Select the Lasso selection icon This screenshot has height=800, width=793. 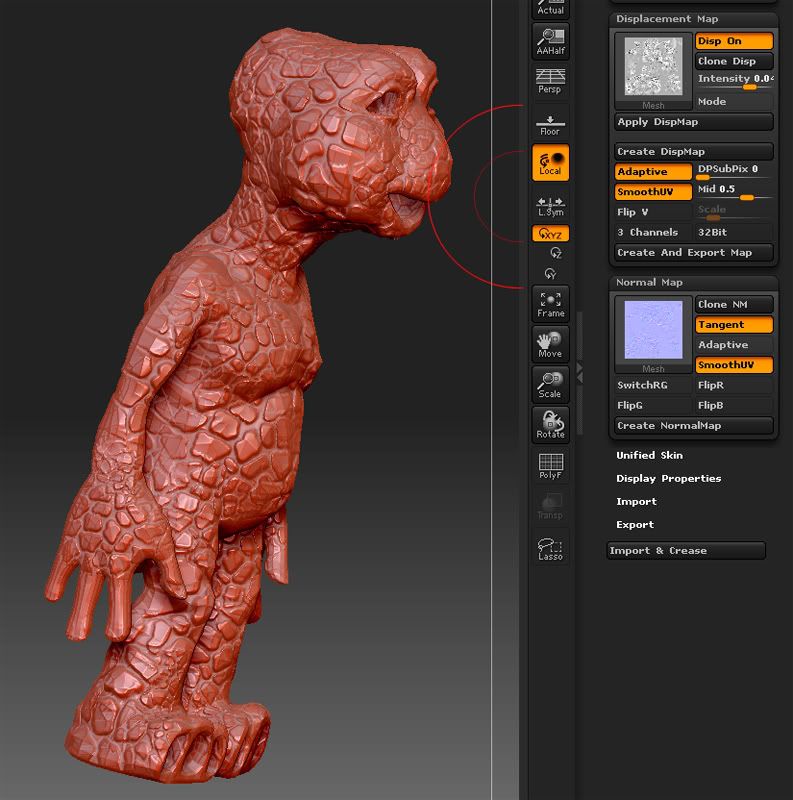550,548
